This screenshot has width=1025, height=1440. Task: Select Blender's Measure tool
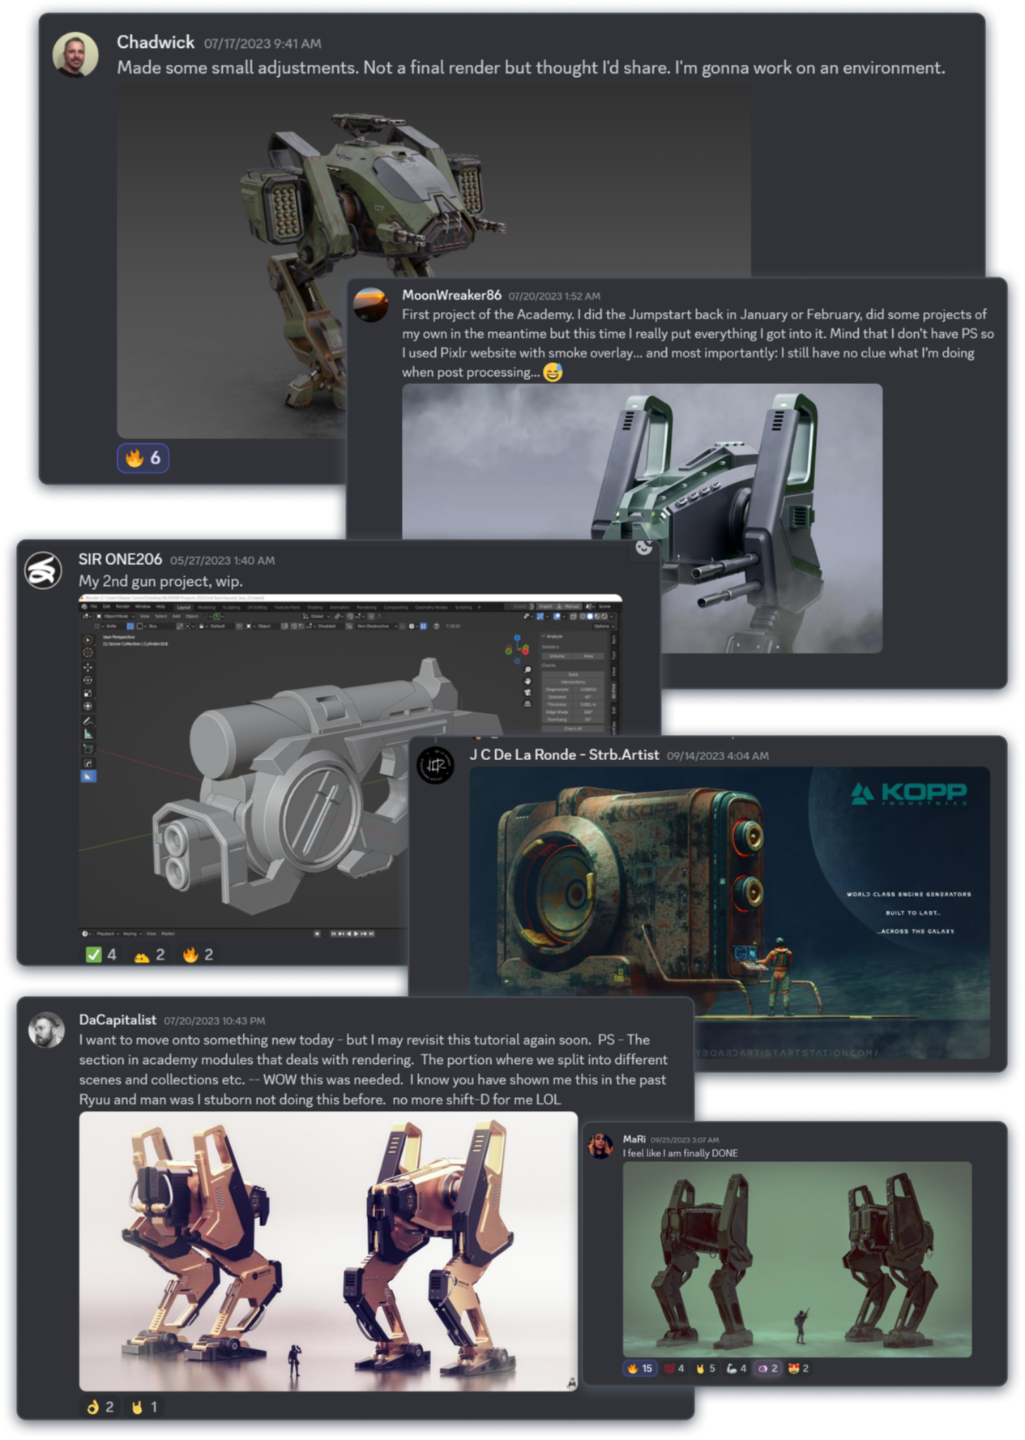88,734
